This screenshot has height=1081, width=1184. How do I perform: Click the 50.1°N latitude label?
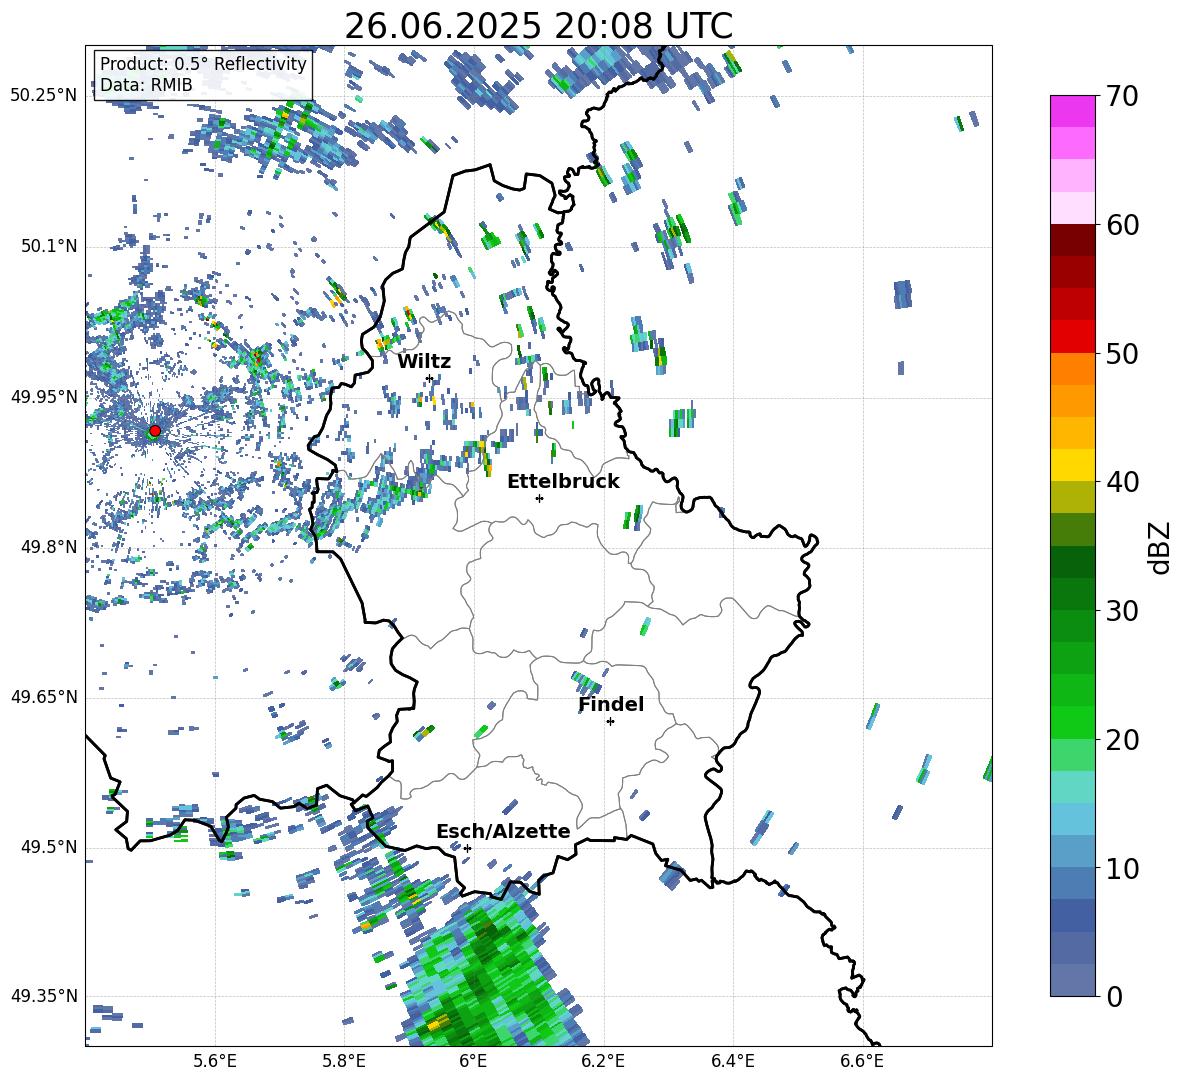[49, 247]
